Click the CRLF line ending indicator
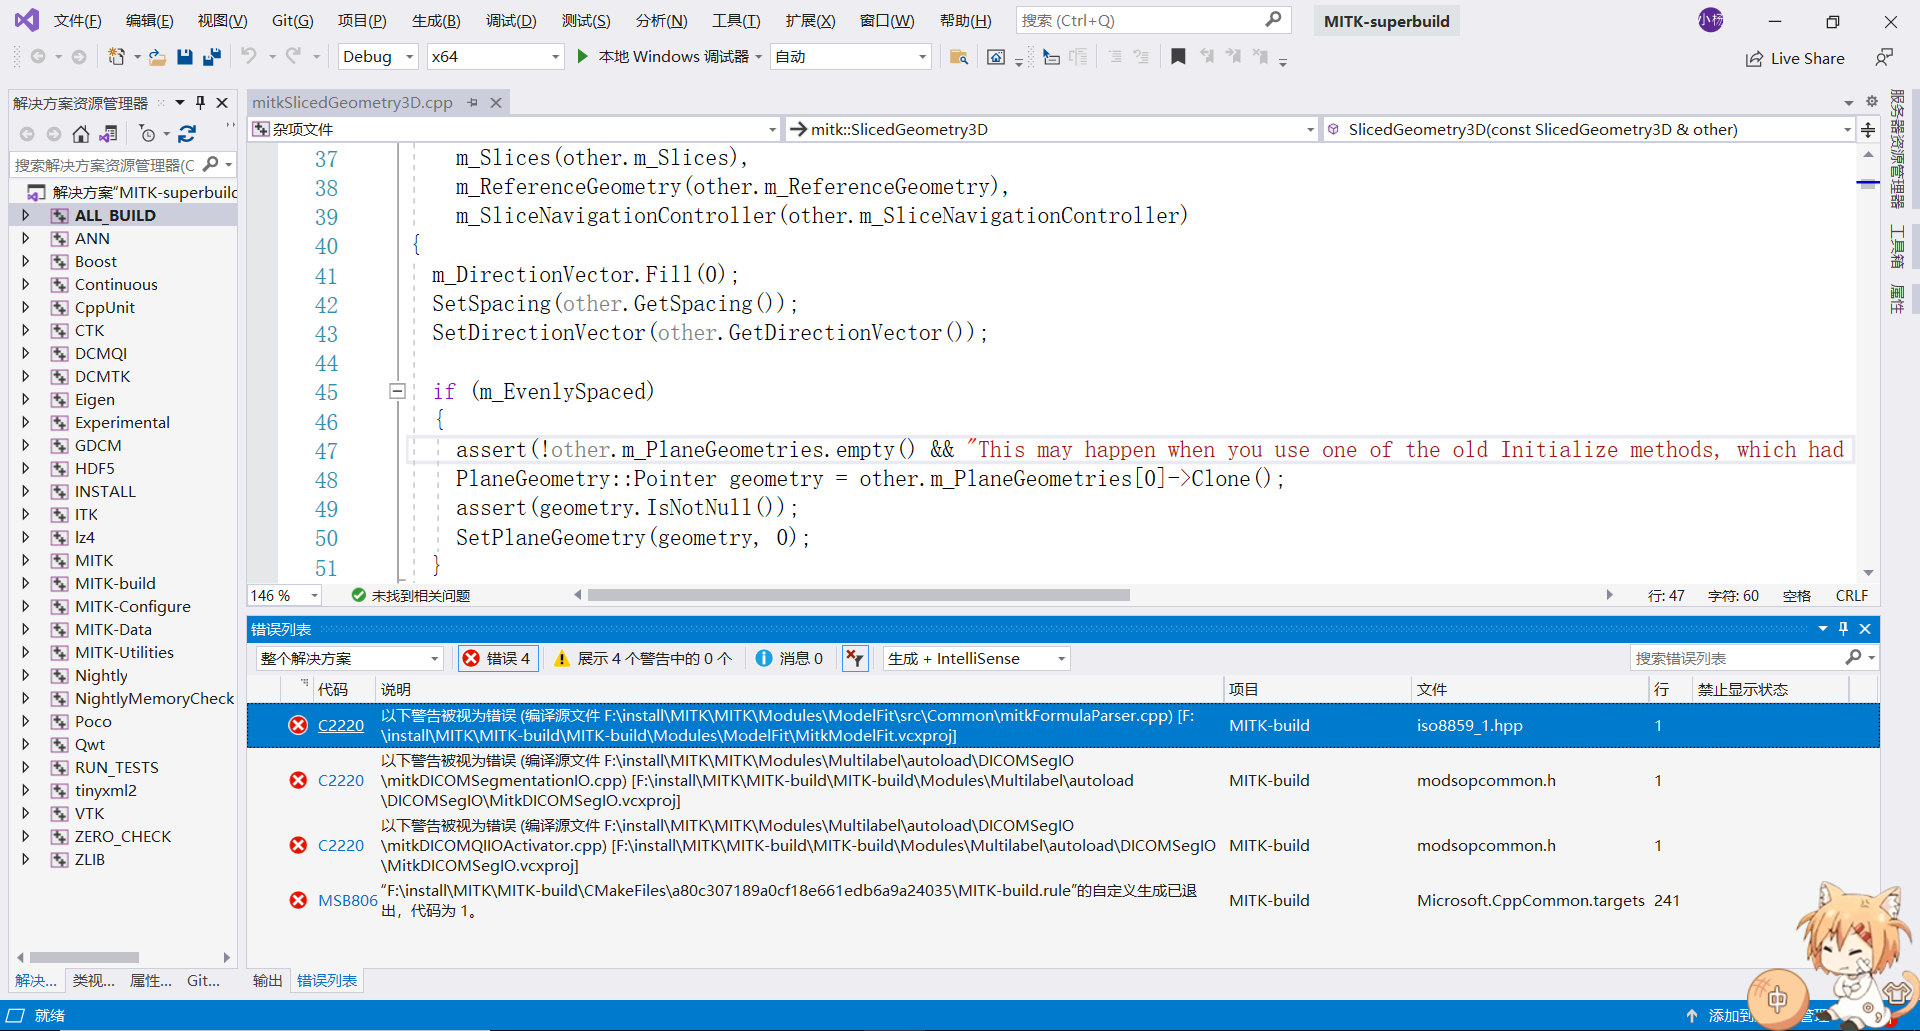Image resolution: width=1920 pixels, height=1031 pixels. click(x=1852, y=595)
